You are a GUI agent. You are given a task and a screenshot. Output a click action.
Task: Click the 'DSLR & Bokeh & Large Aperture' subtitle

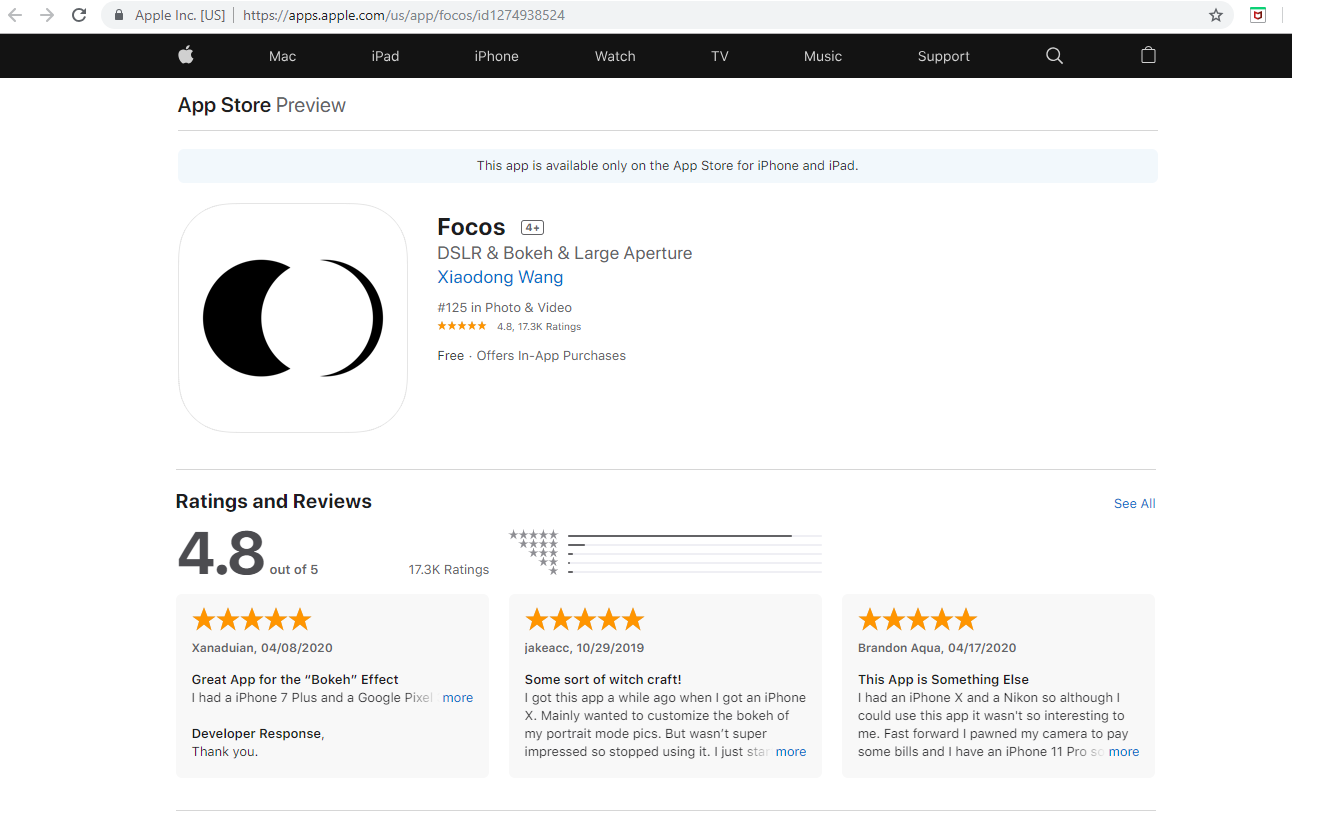pos(565,253)
